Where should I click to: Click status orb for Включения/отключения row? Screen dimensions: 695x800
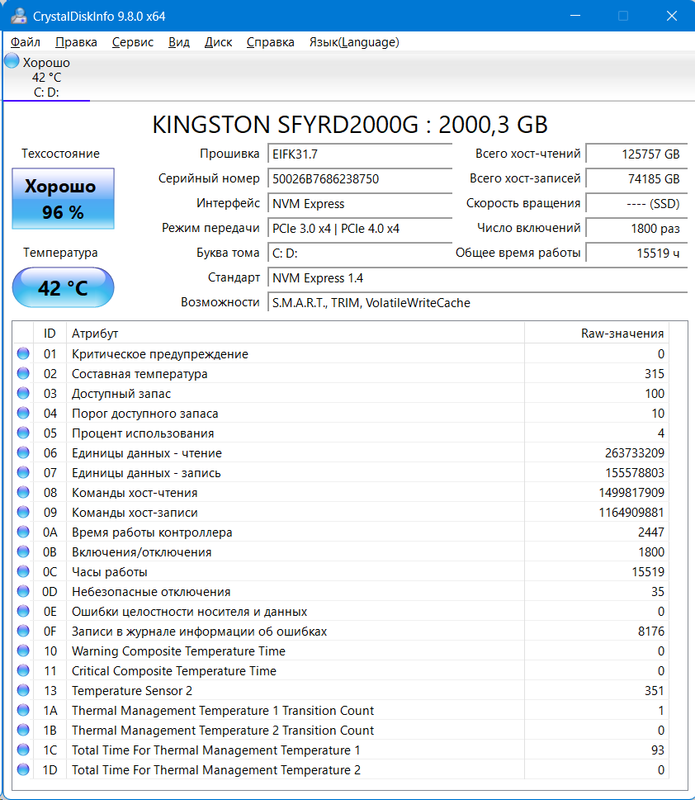(x=23, y=552)
